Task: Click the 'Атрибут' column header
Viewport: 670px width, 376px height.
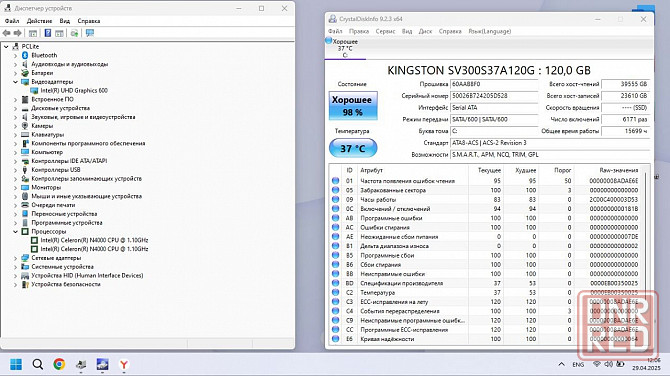Action: pyautogui.click(x=413, y=170)
